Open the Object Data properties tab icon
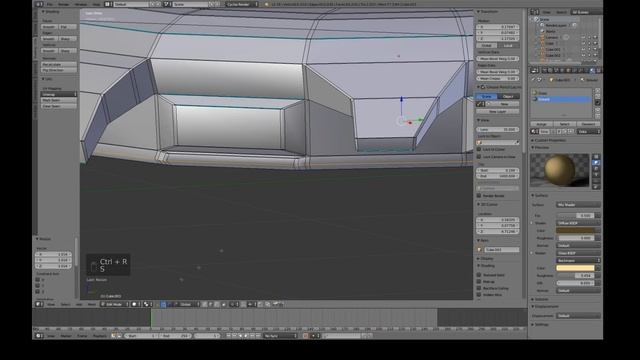 point(586,71)
